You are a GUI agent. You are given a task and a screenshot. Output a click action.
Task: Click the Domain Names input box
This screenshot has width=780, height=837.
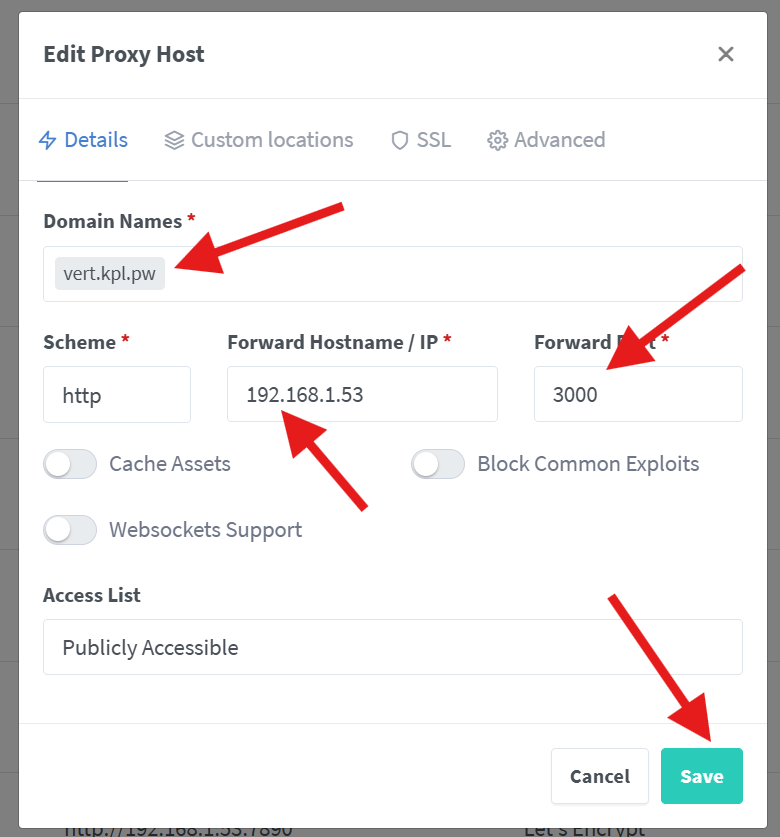click(x=450, y=274)
